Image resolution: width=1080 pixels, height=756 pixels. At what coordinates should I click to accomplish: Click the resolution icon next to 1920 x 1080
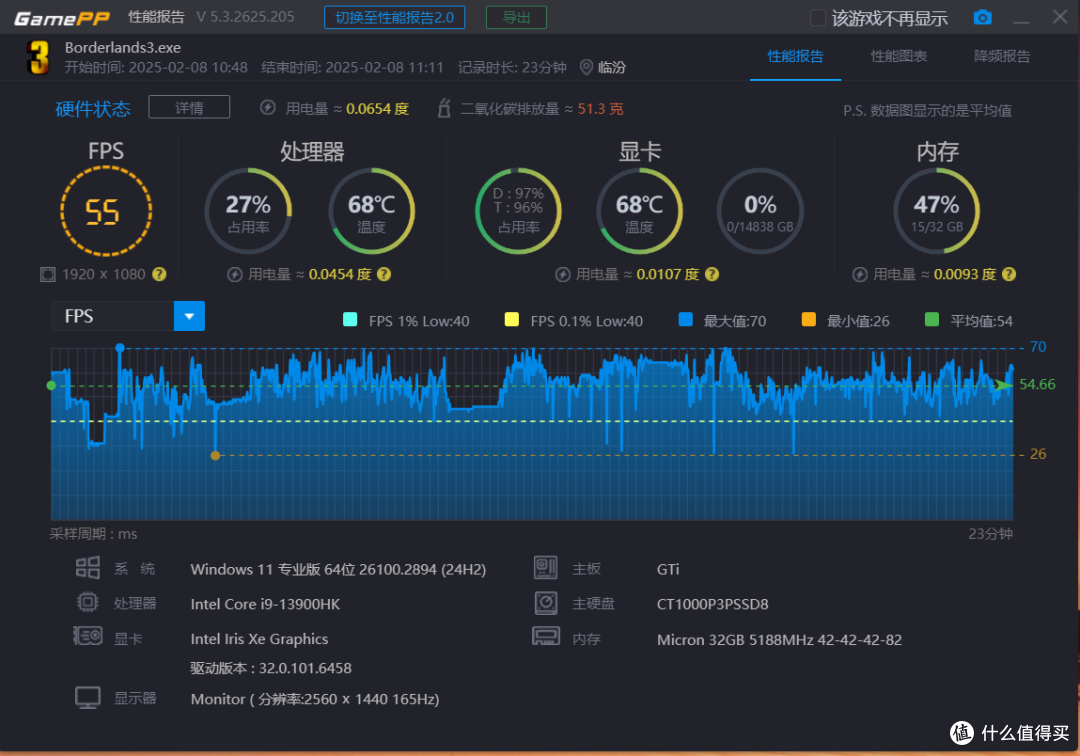(x=48, y=275)
